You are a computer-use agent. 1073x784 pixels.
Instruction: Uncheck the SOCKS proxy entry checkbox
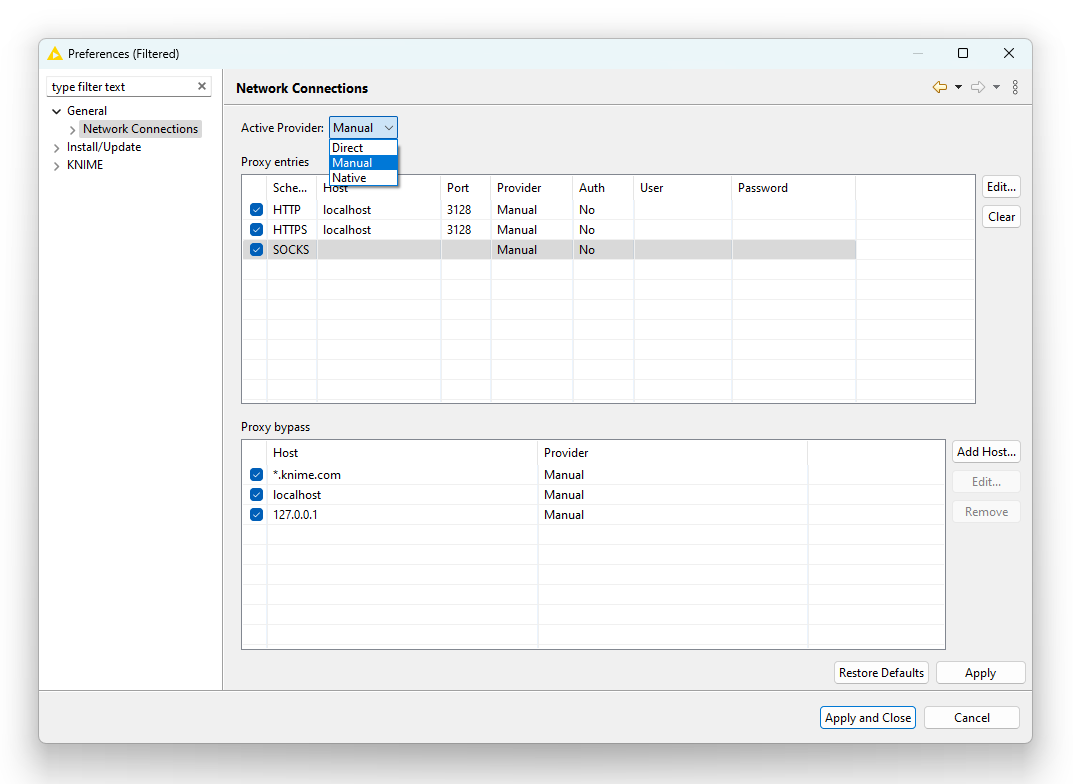point(257,250)
